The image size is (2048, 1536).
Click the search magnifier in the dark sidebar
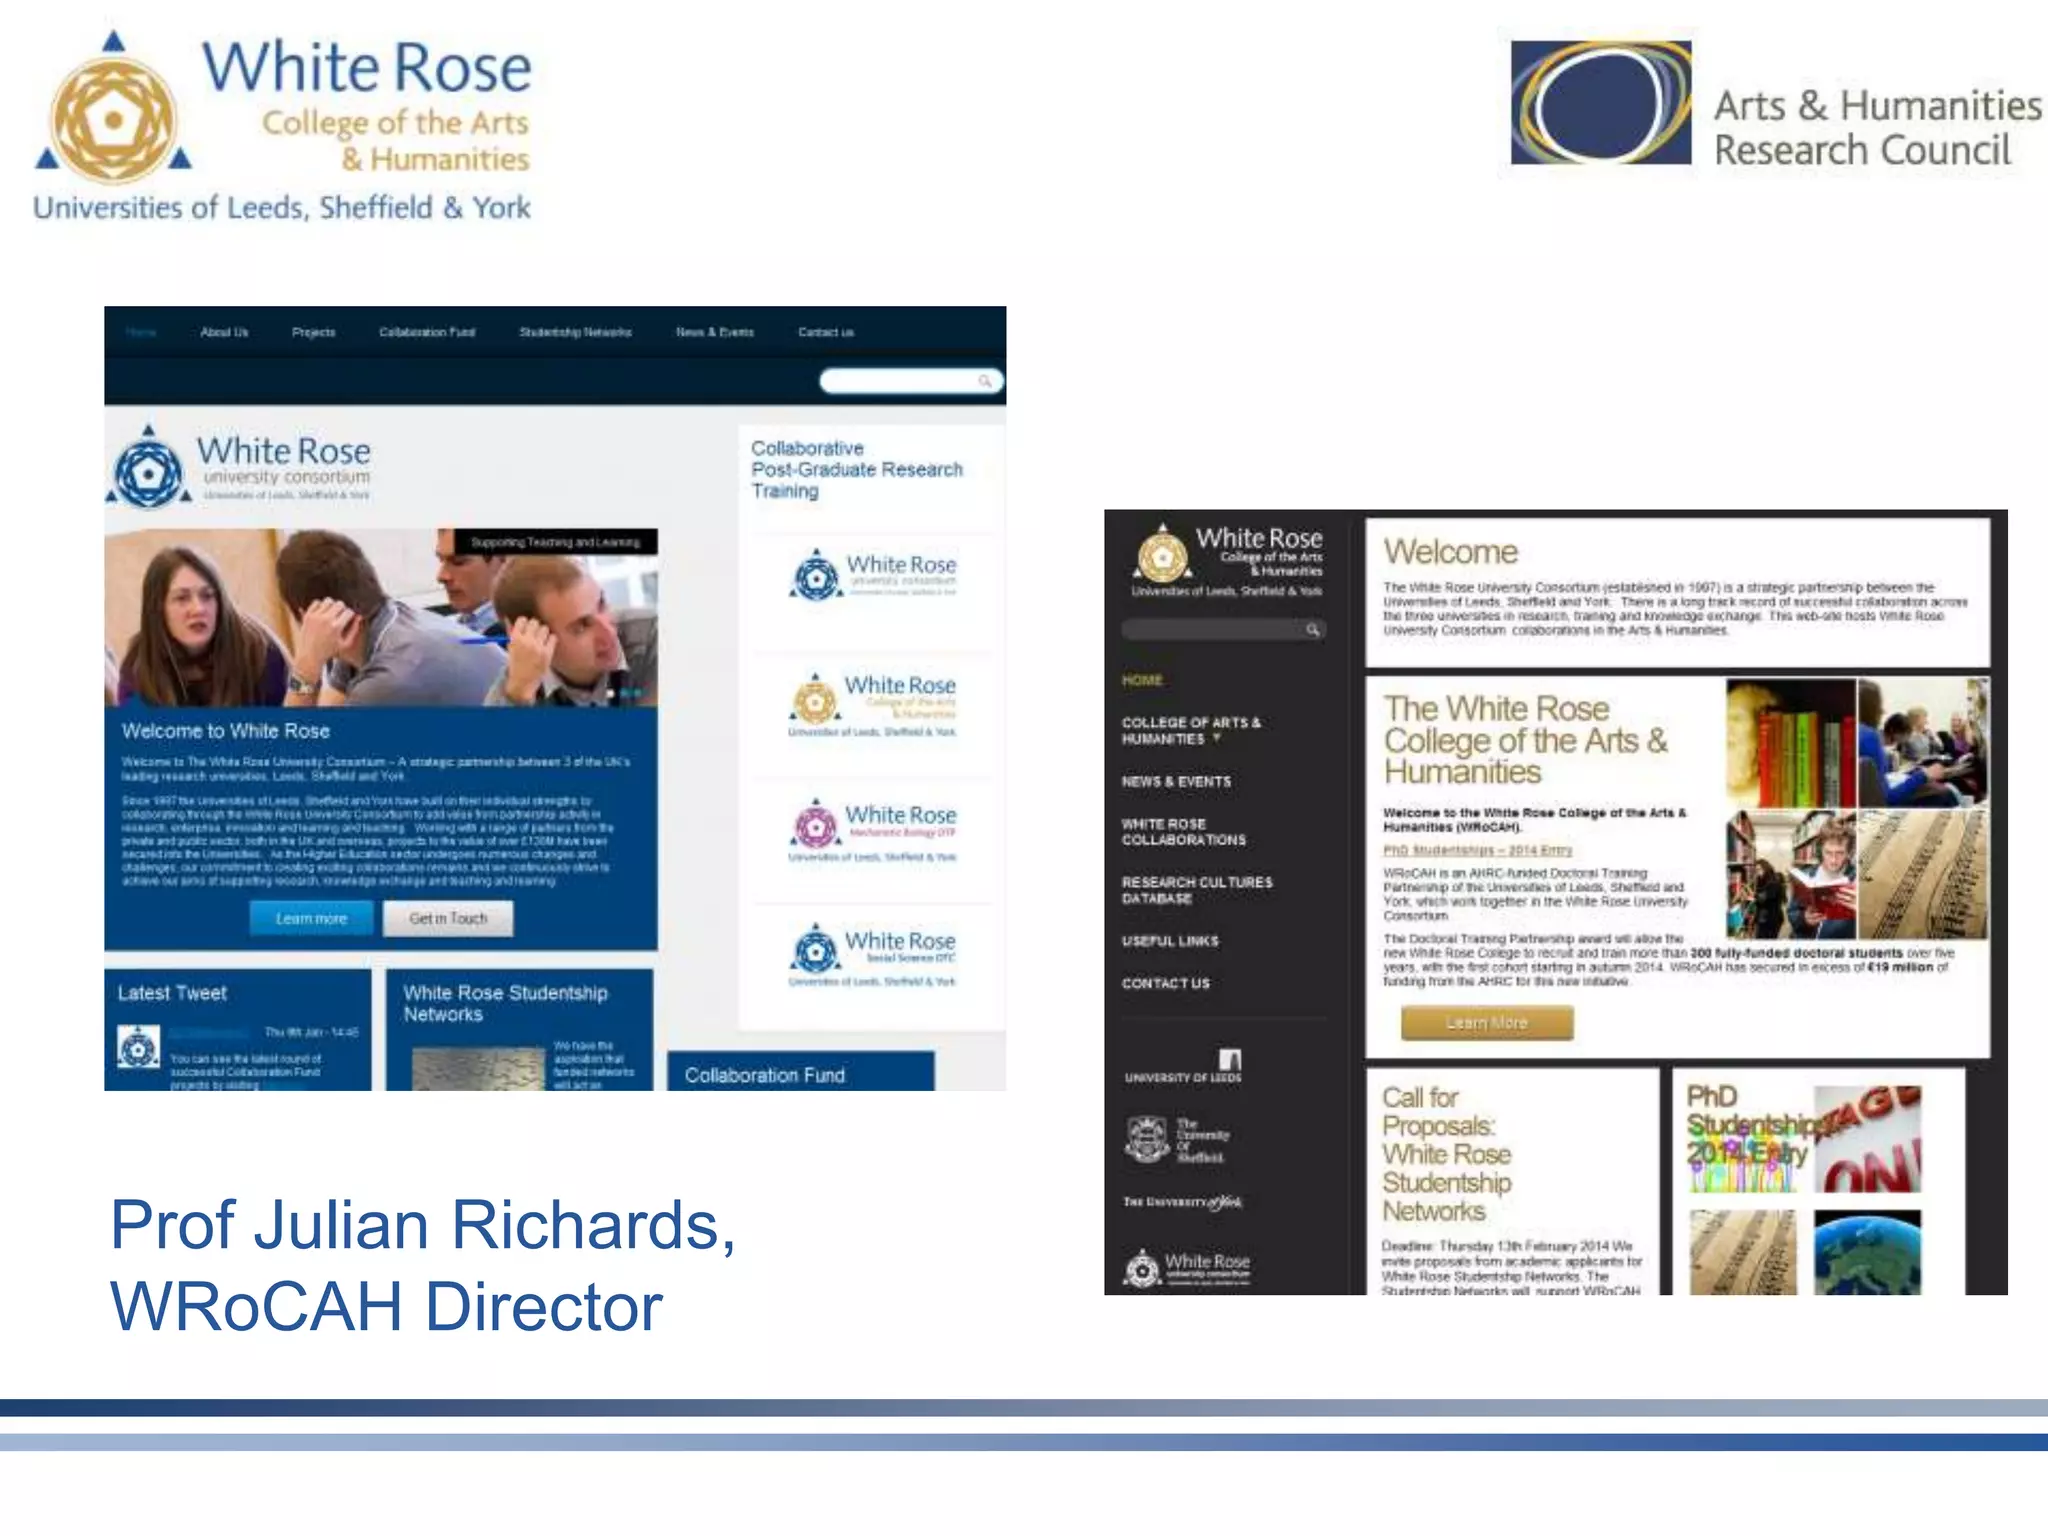[x=1312, y=630]
